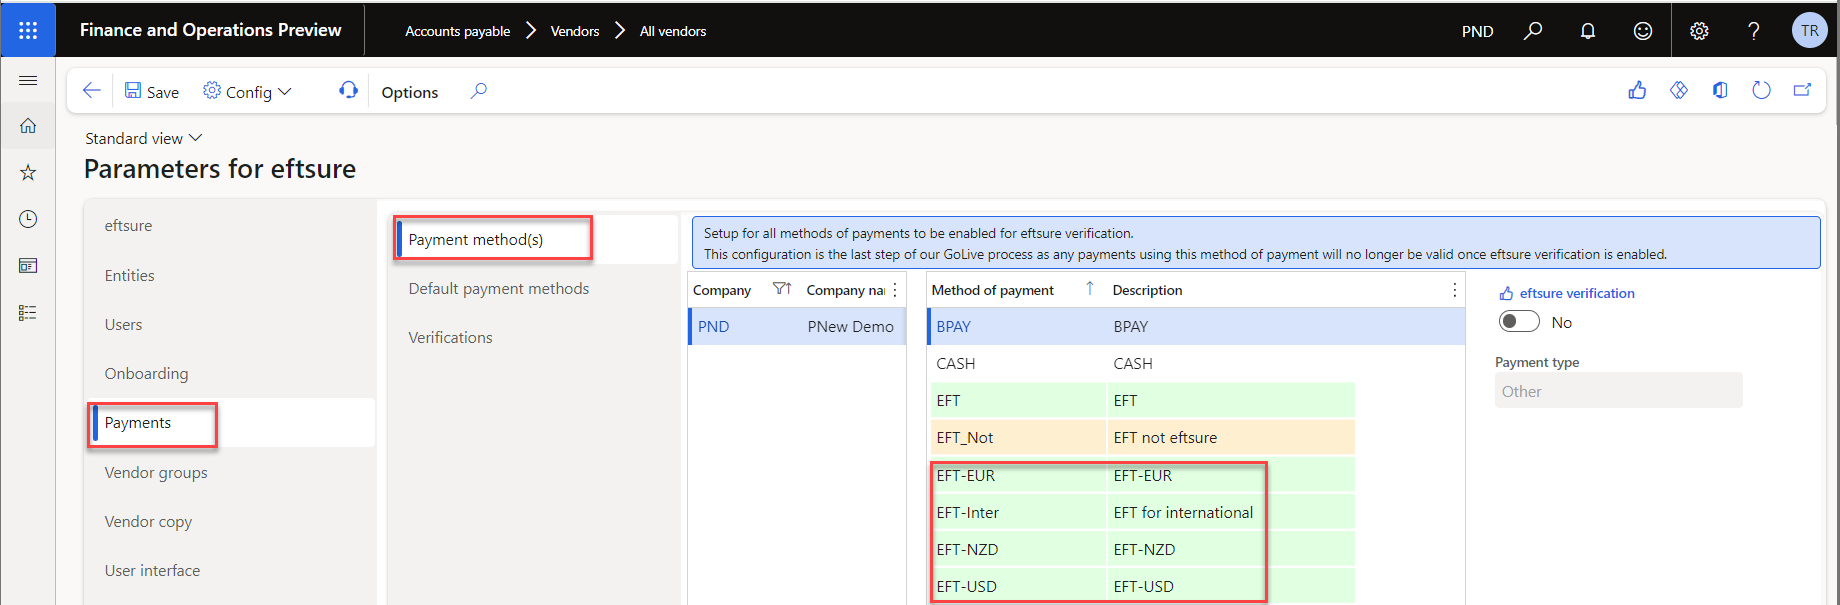Click the Company name column header
Screen dimensions: 1840x605
point(846,290)
